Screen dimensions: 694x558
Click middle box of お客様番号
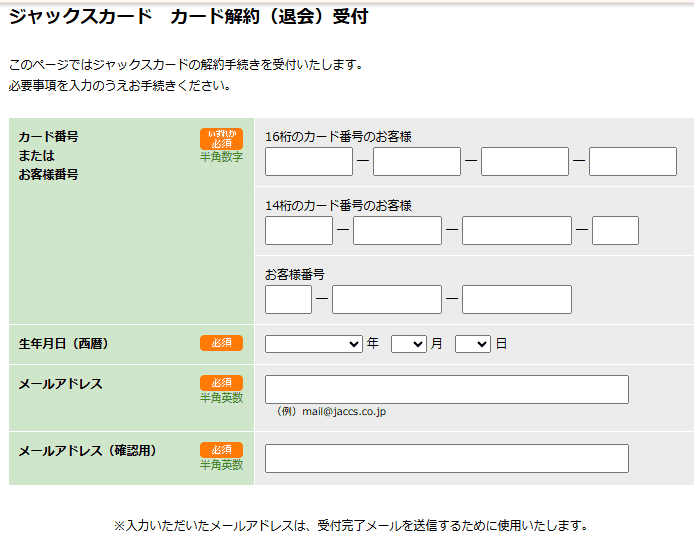pyautogui.click(x=387, y=300)
